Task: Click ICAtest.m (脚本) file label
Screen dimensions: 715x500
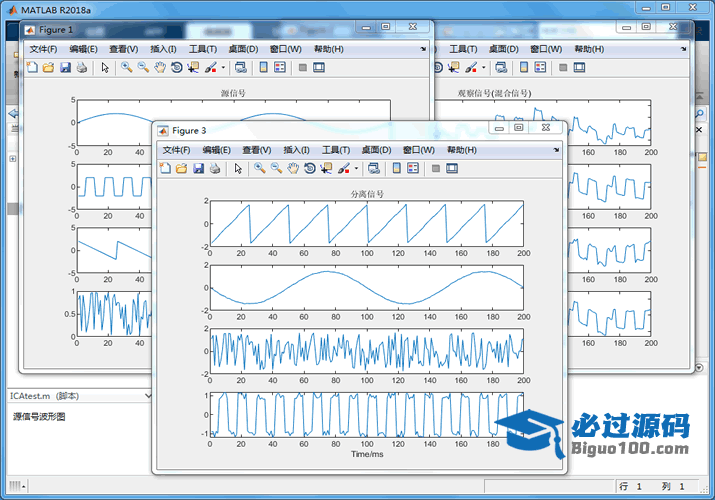Action: (x=44, y=396)
